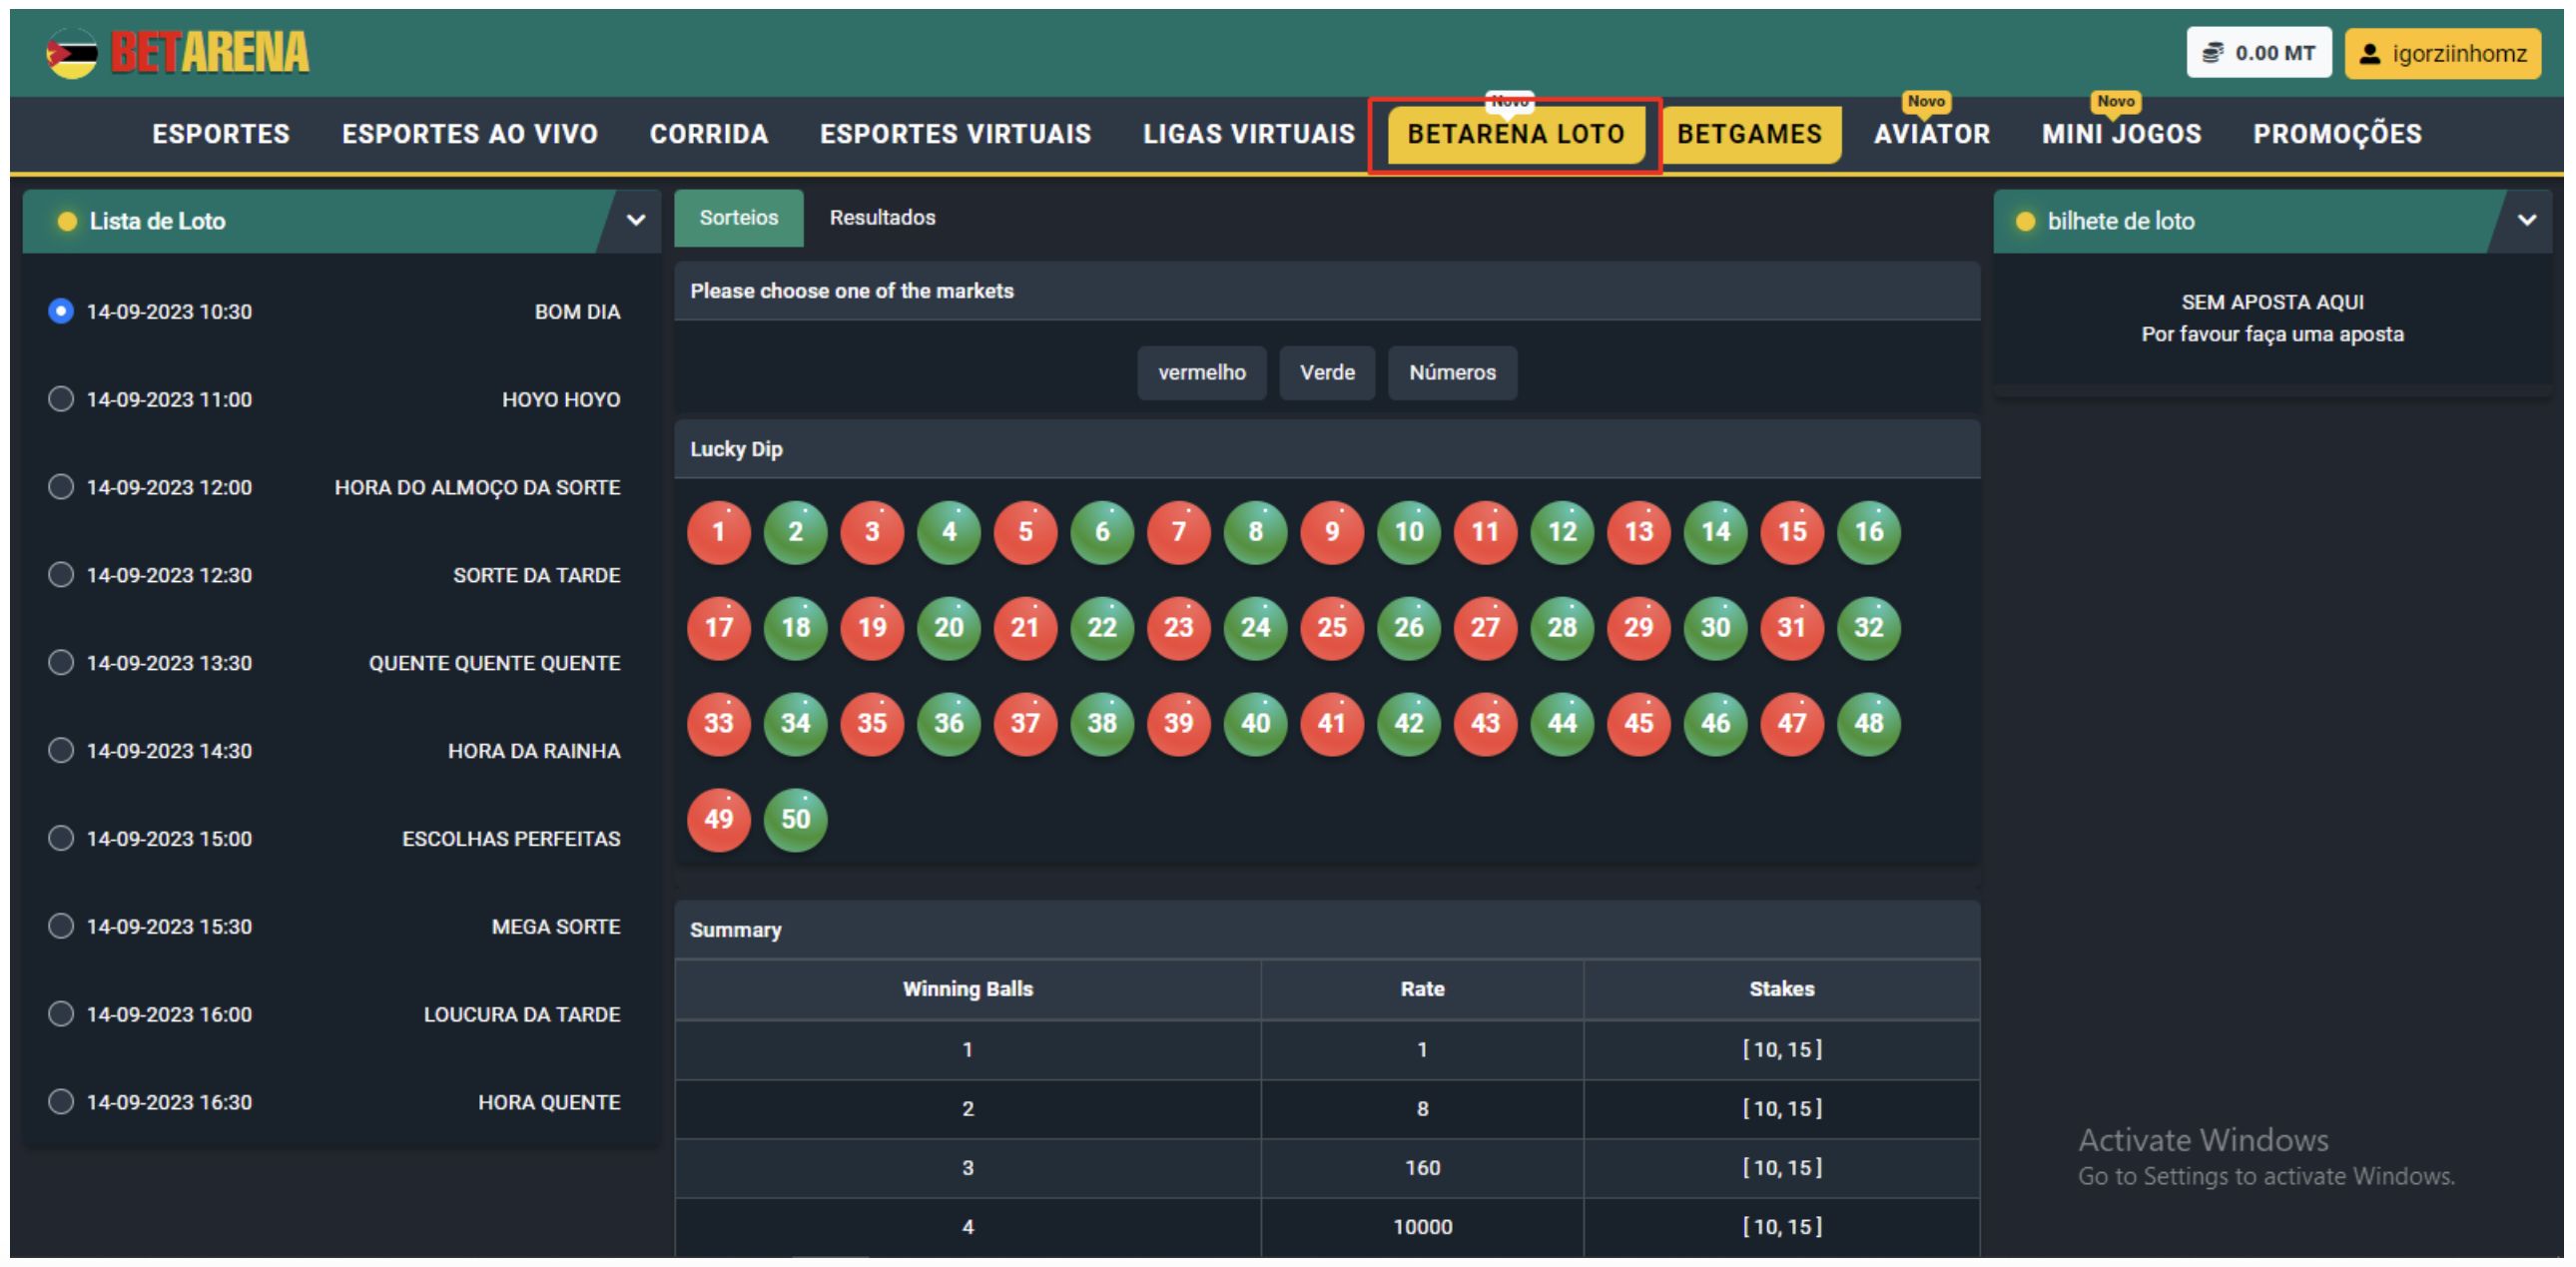Pick red ball number 45
2576x1267 pixels.
1639,724
